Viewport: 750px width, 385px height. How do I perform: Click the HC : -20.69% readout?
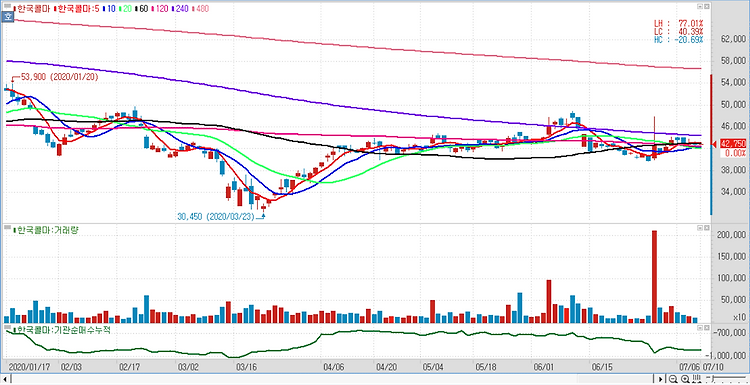(679, 39)
